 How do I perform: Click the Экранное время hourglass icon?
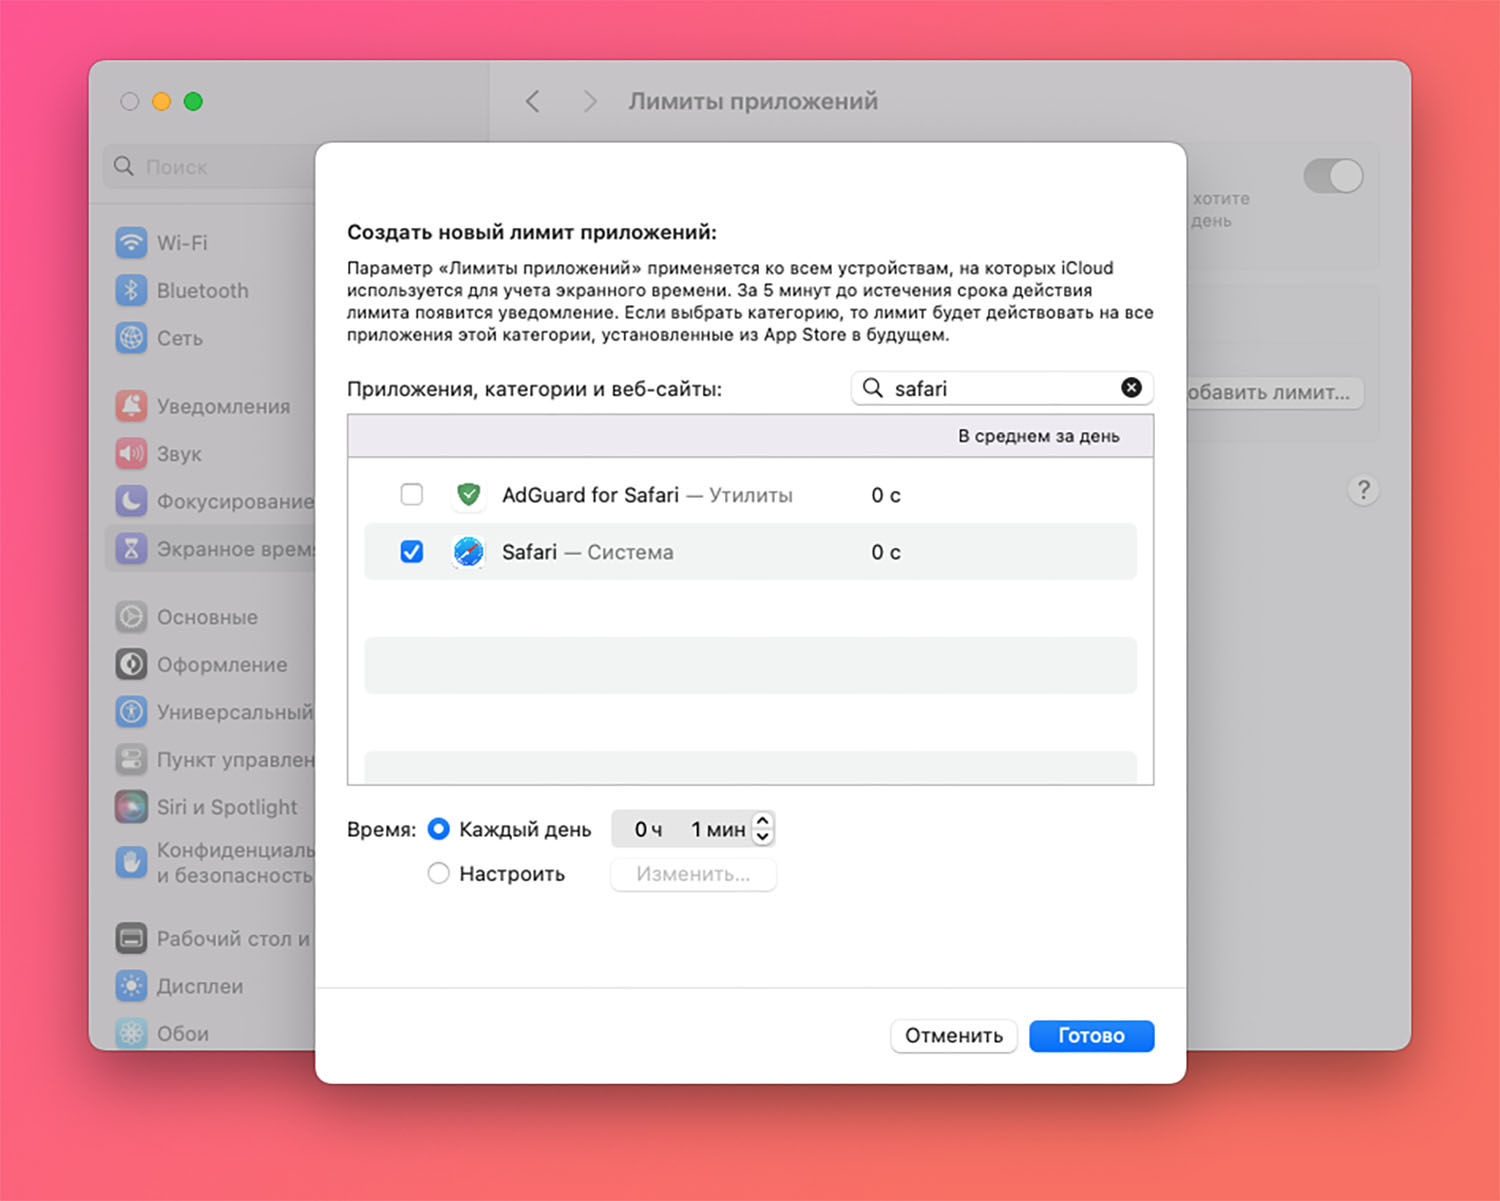pos(131,548)
